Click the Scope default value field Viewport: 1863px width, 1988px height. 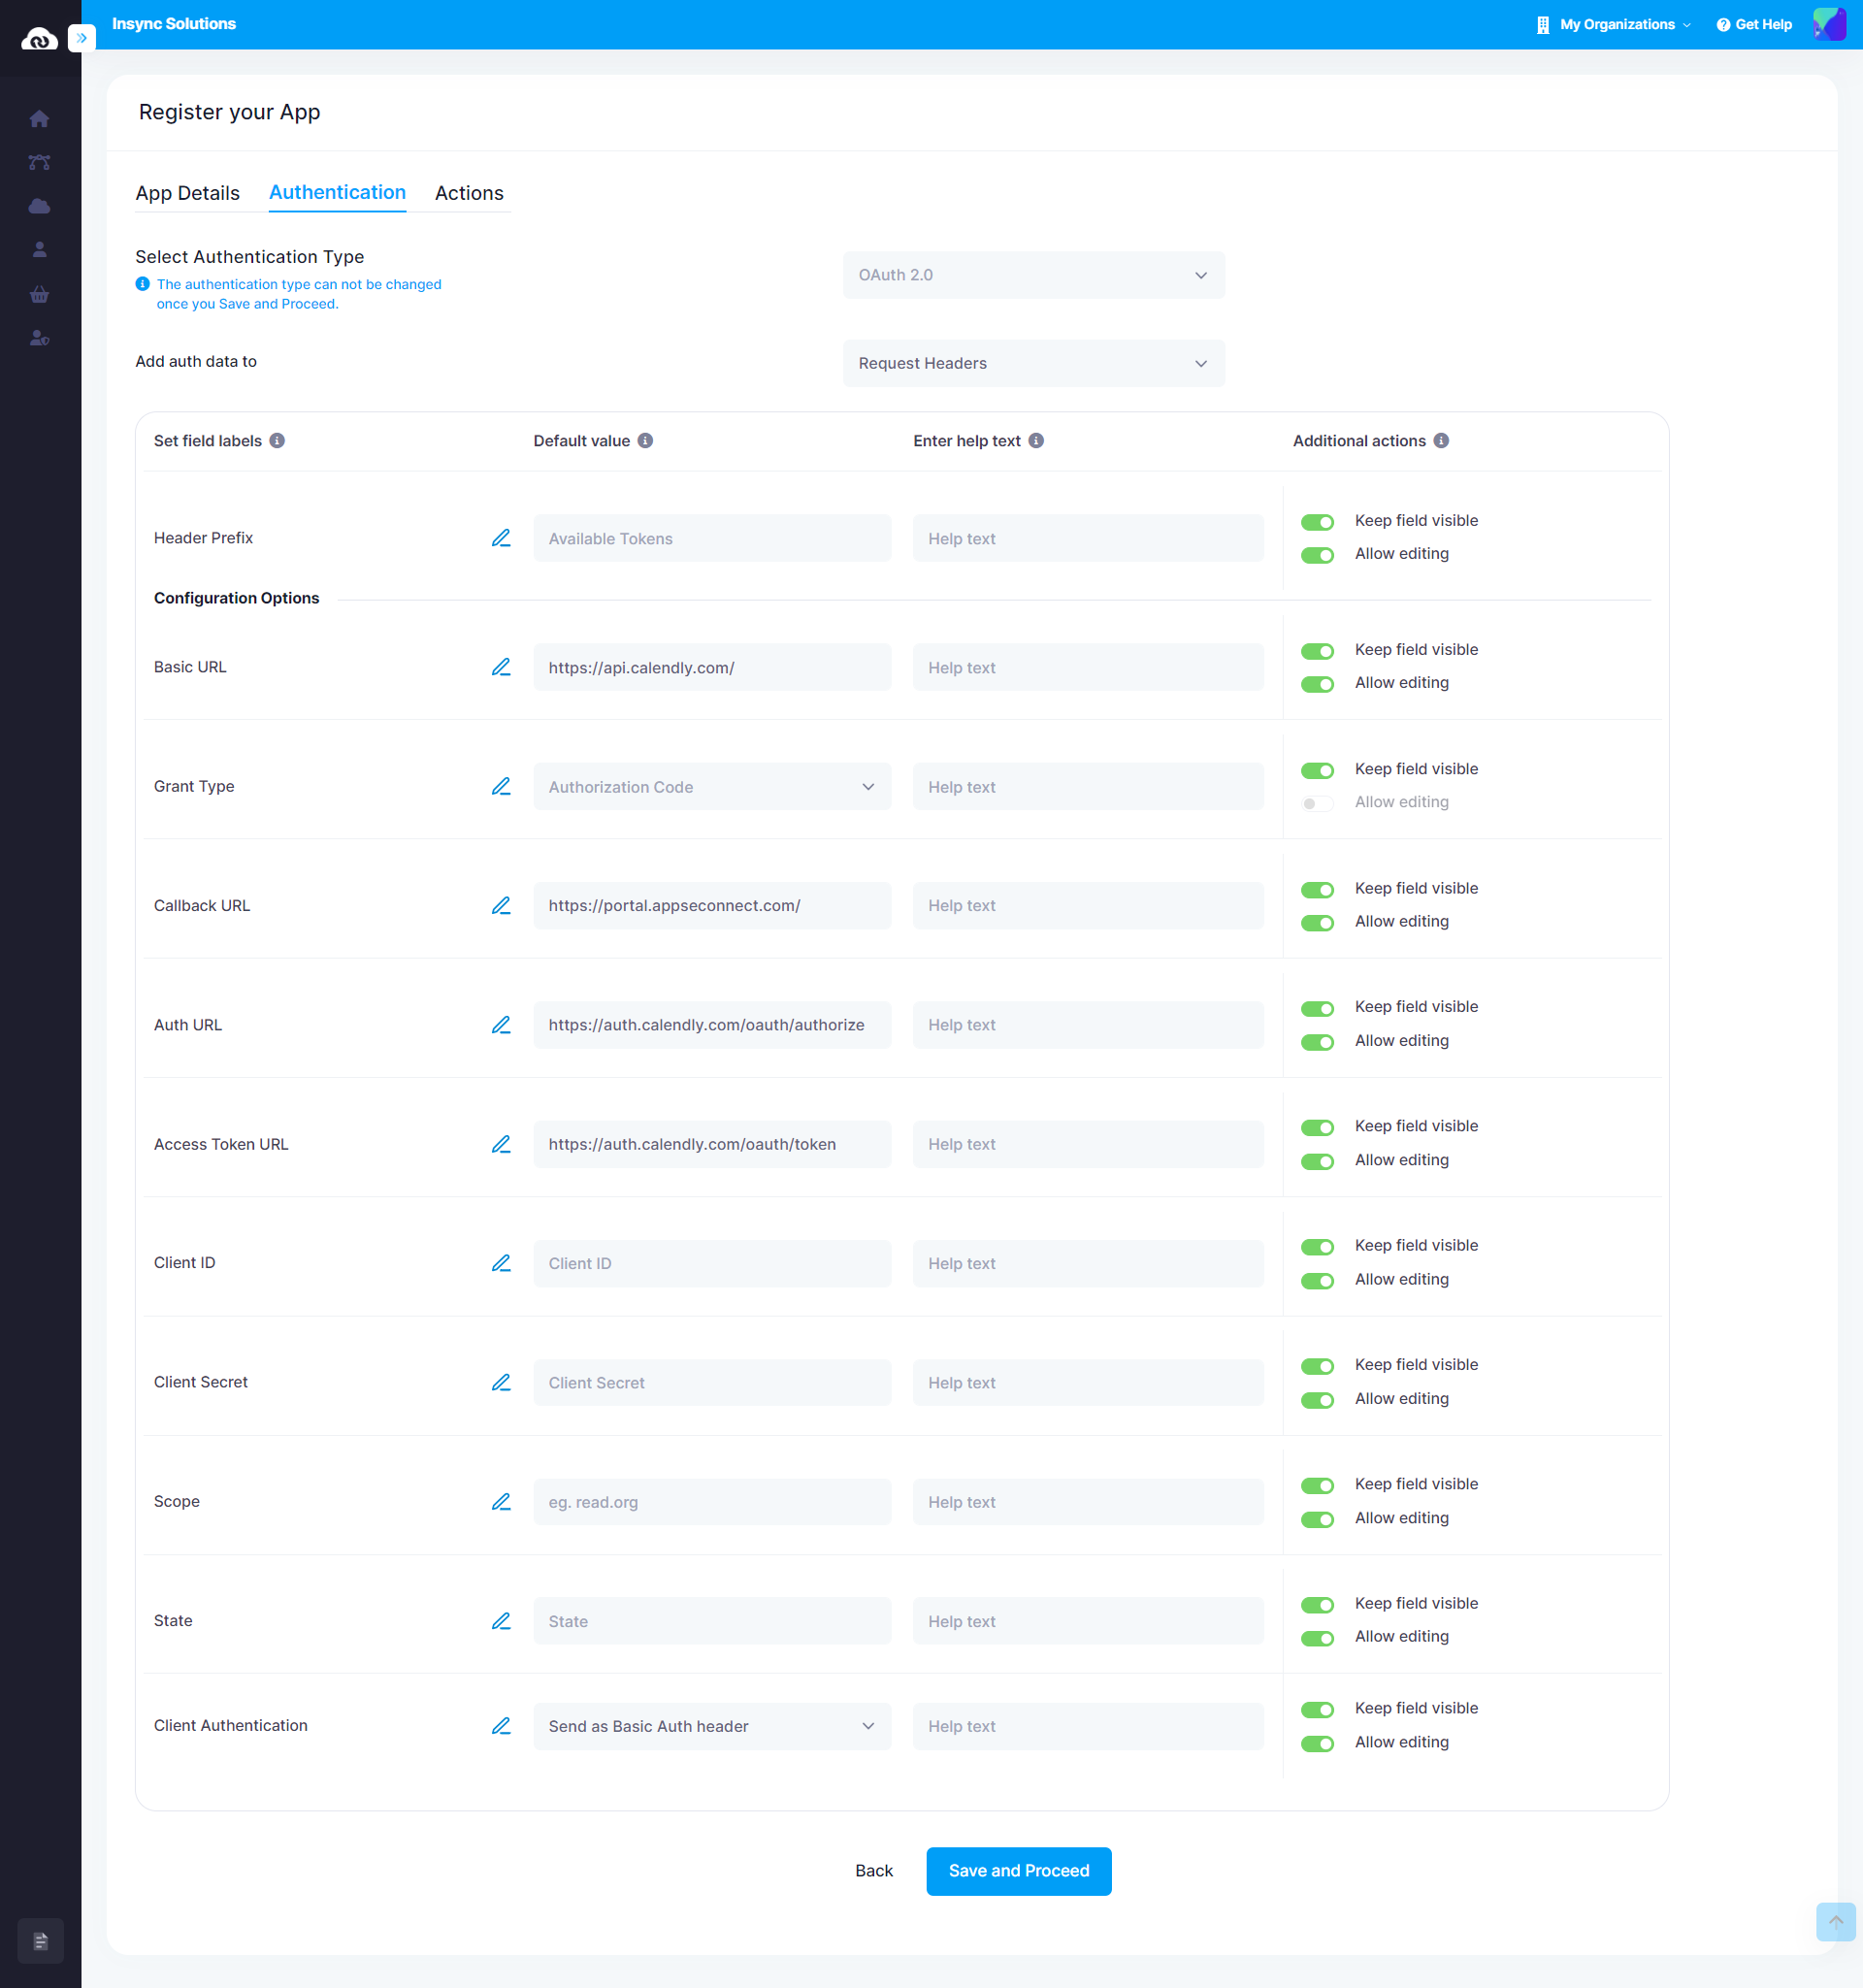point(712,1502)
